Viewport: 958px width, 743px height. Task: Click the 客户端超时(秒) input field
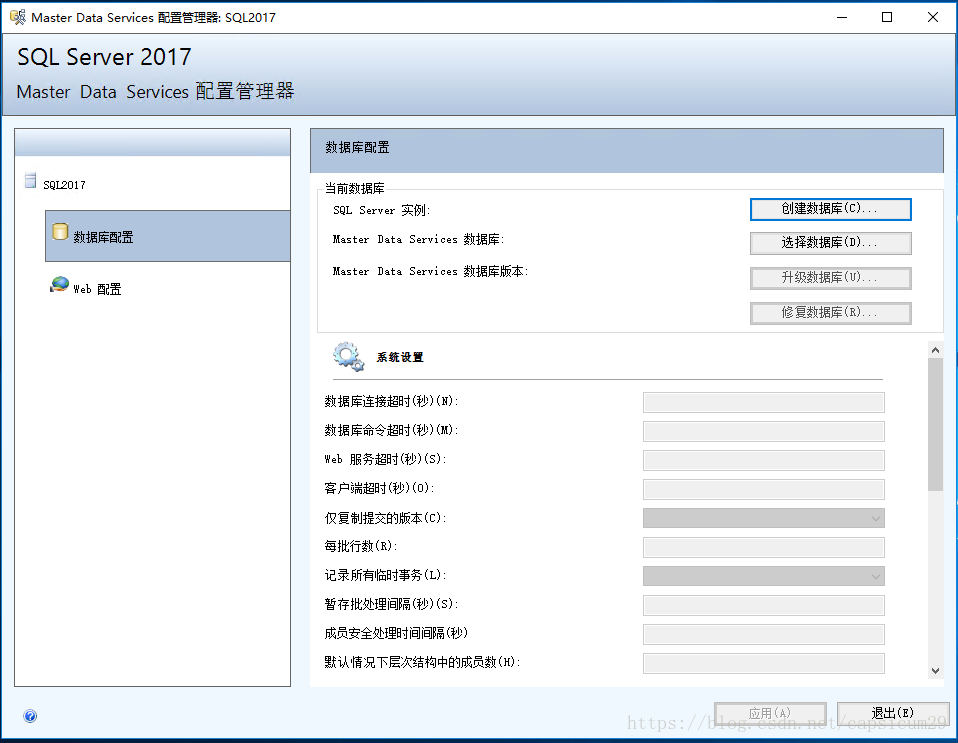click(x=764, y=489)
